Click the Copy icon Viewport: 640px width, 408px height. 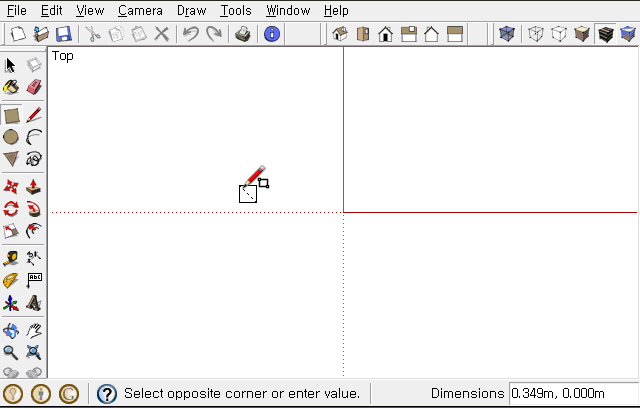pos(116,34)
